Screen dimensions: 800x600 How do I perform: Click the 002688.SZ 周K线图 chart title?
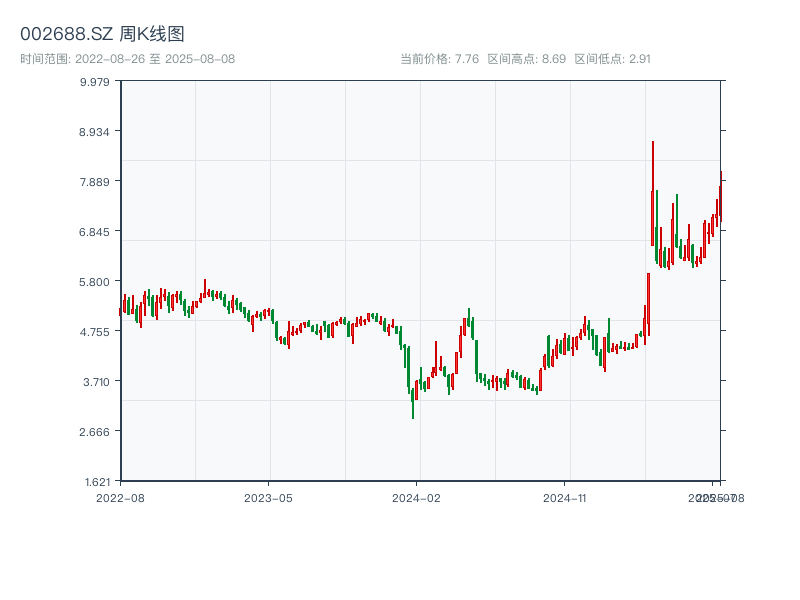[102, 34]
